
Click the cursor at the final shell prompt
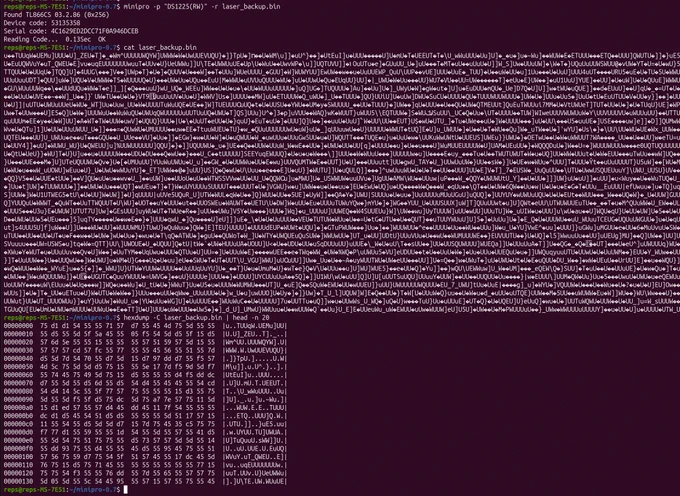(126, 490)
